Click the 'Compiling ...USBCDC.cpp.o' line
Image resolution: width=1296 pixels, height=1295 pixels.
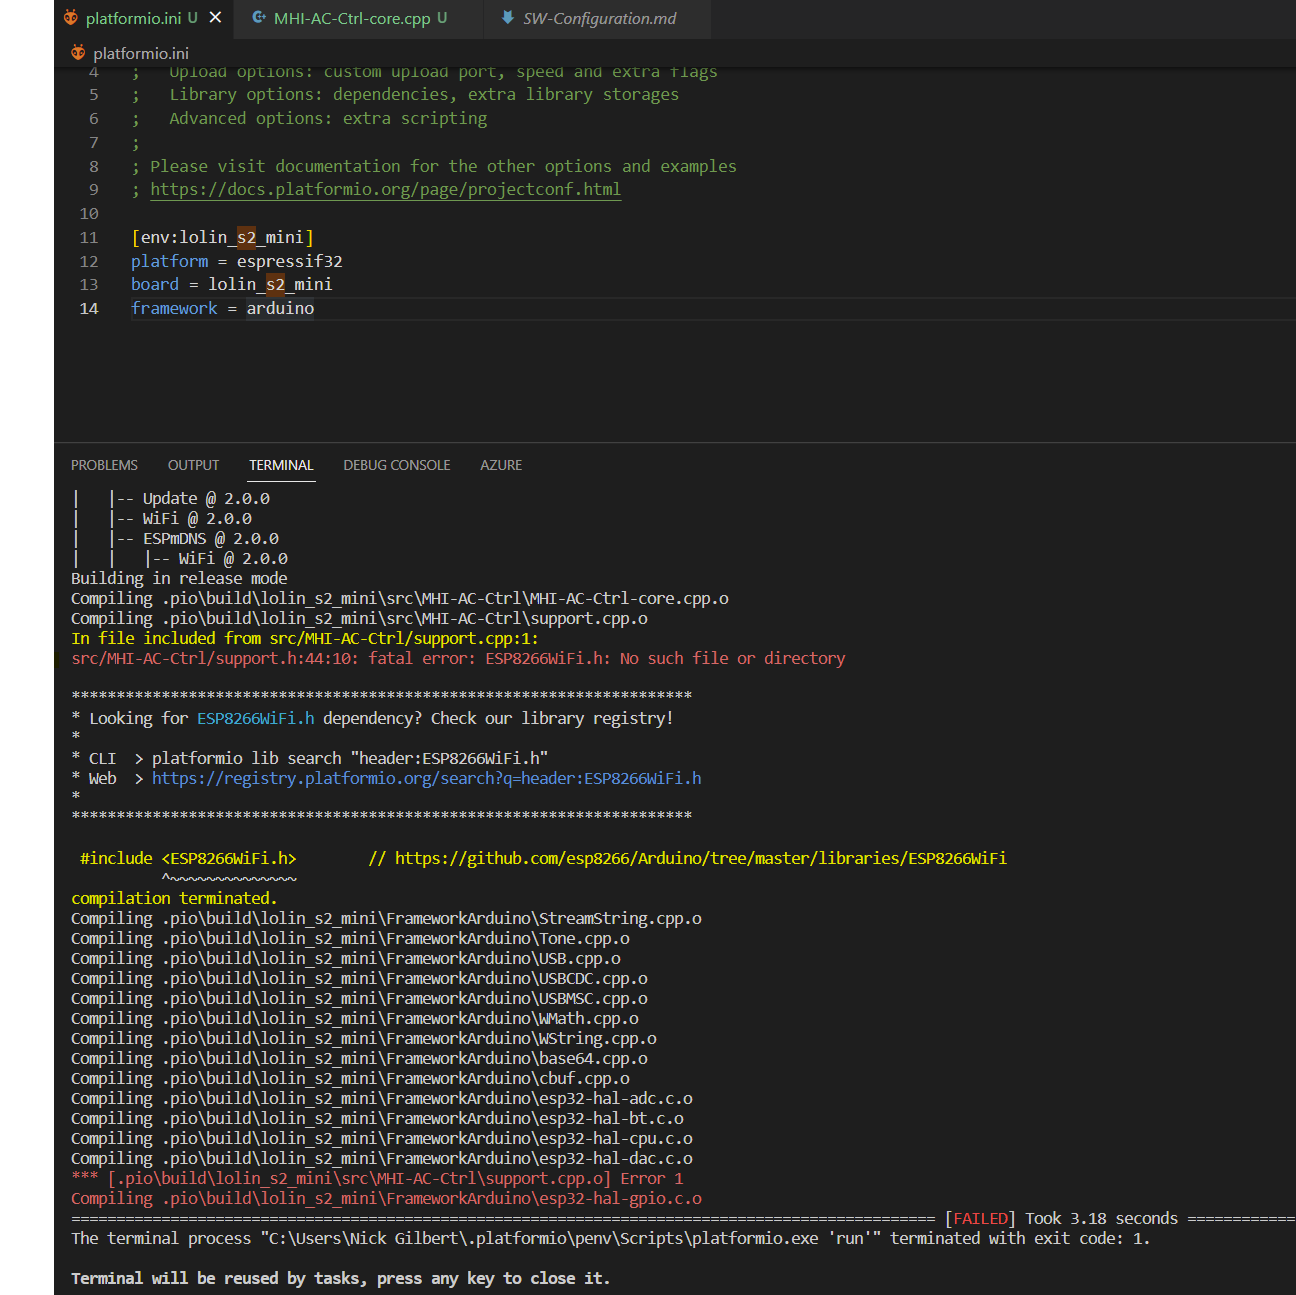359,978
